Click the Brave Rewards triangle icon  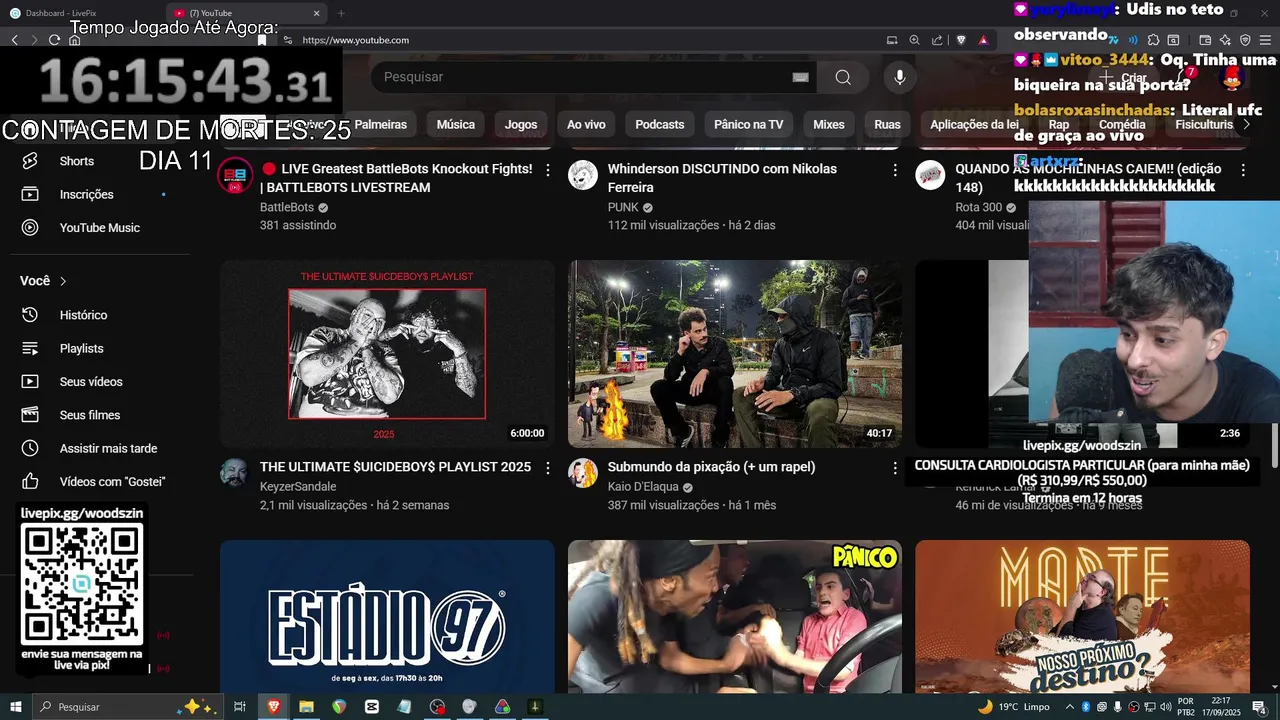[984, 40]
